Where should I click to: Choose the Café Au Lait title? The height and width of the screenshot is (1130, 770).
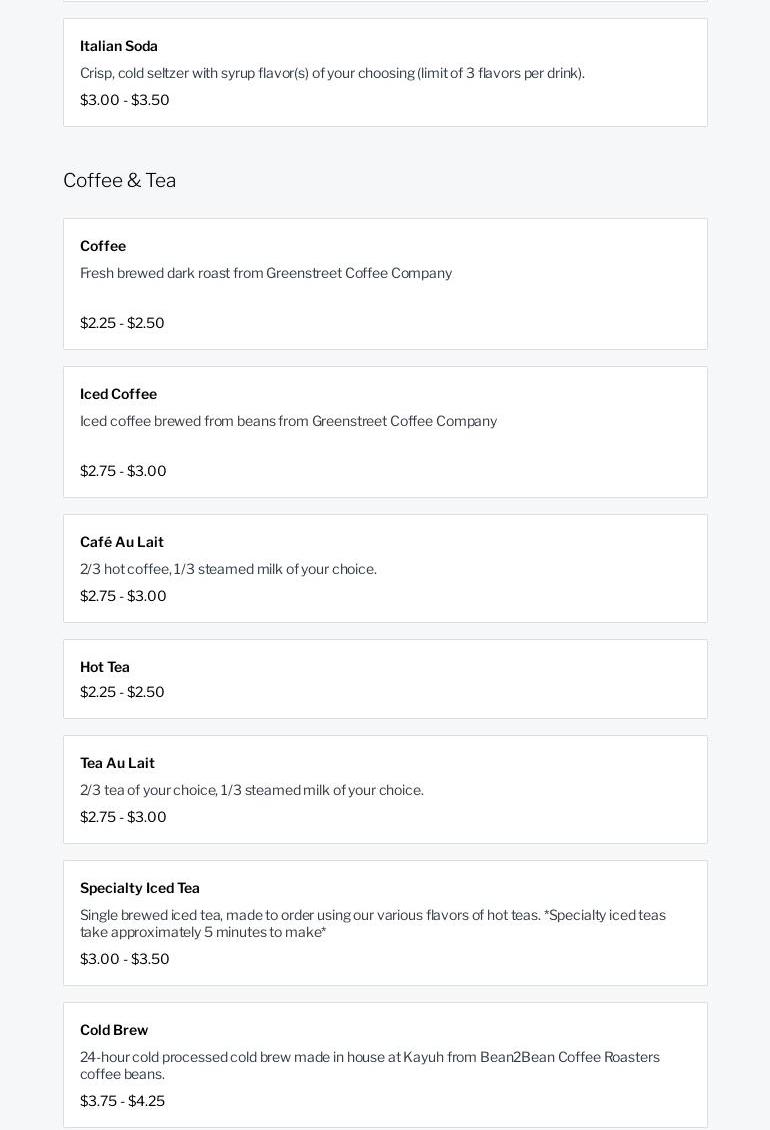pyautogui.click(x=122, y=542)
